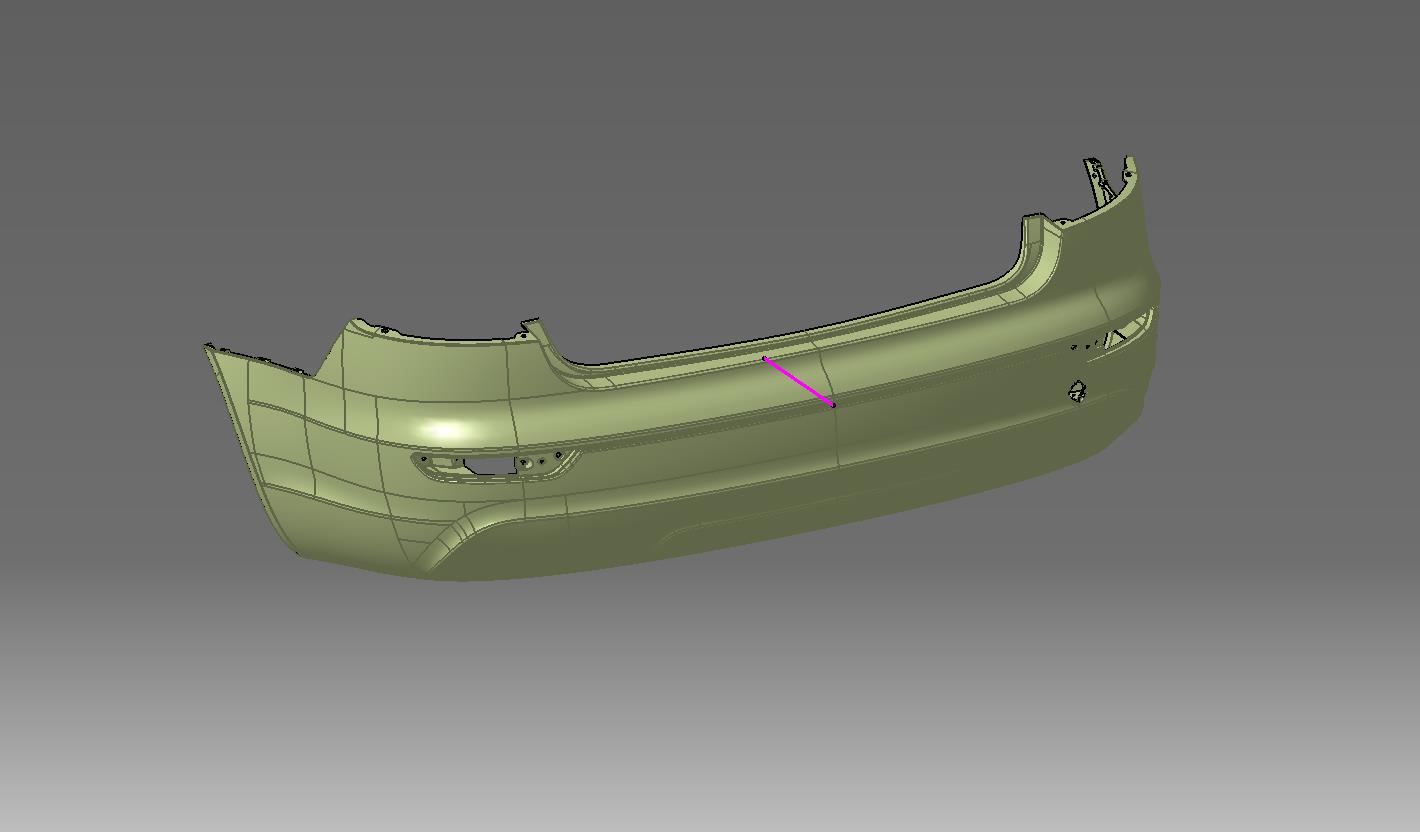Select the round sensor hole on bumper right side

1077,391
